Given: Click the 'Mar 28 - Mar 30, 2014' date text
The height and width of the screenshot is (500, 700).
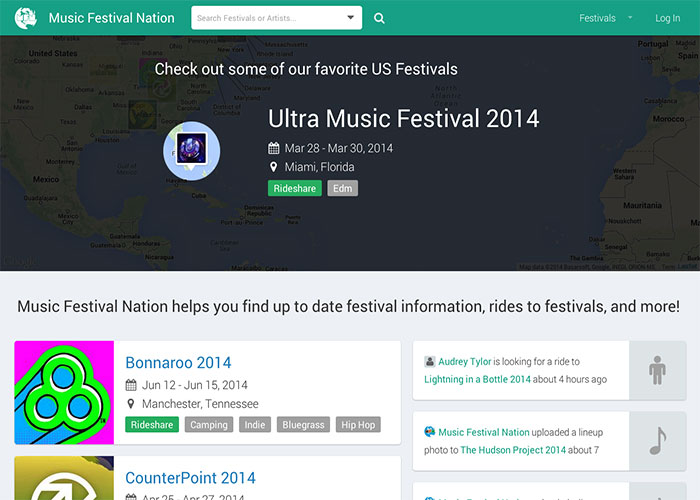Looking at the screenshot, I should pyautogui.click(x=339, y=148).
